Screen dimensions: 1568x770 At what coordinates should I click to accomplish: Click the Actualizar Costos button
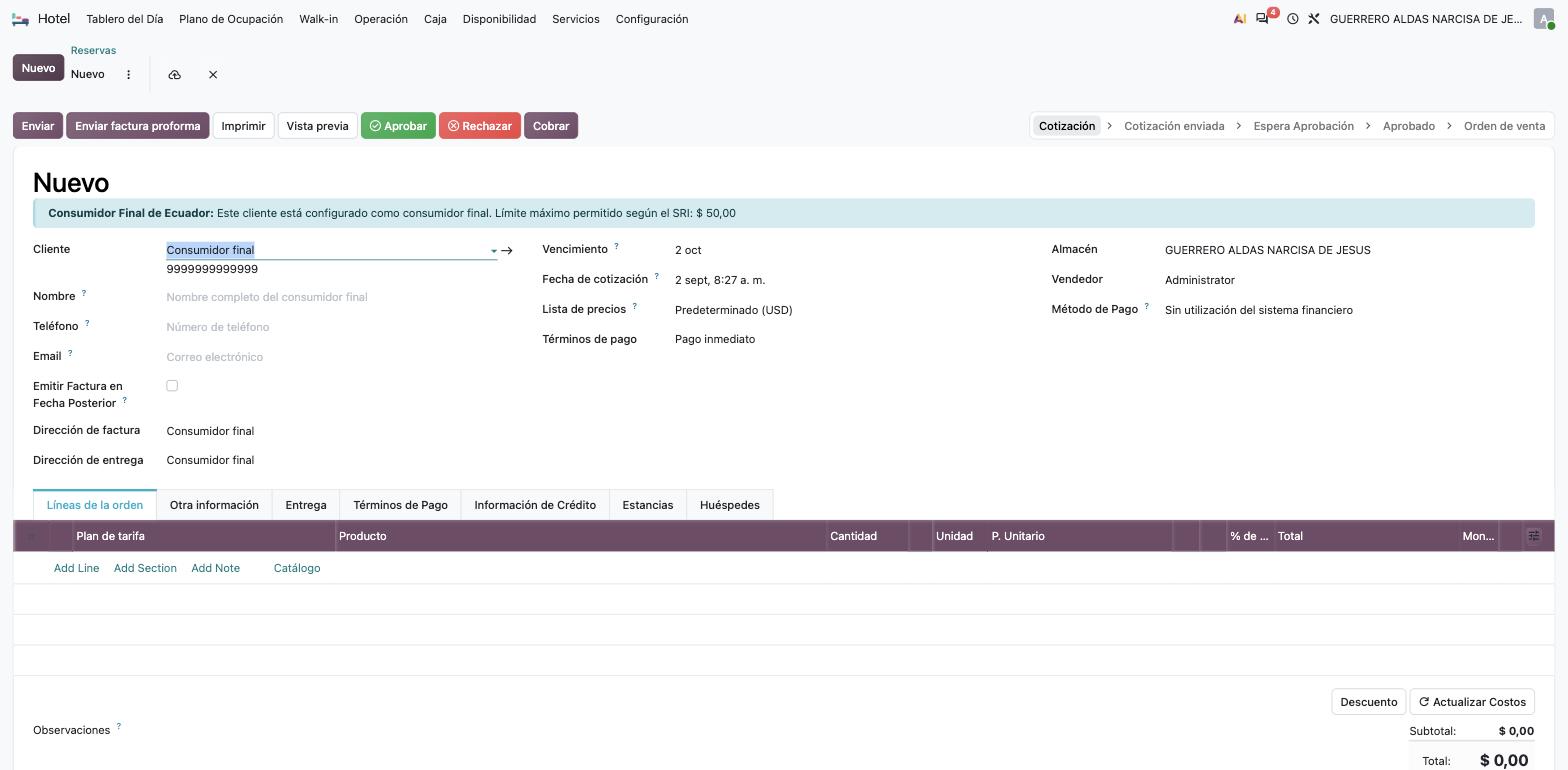(1472, 702)
